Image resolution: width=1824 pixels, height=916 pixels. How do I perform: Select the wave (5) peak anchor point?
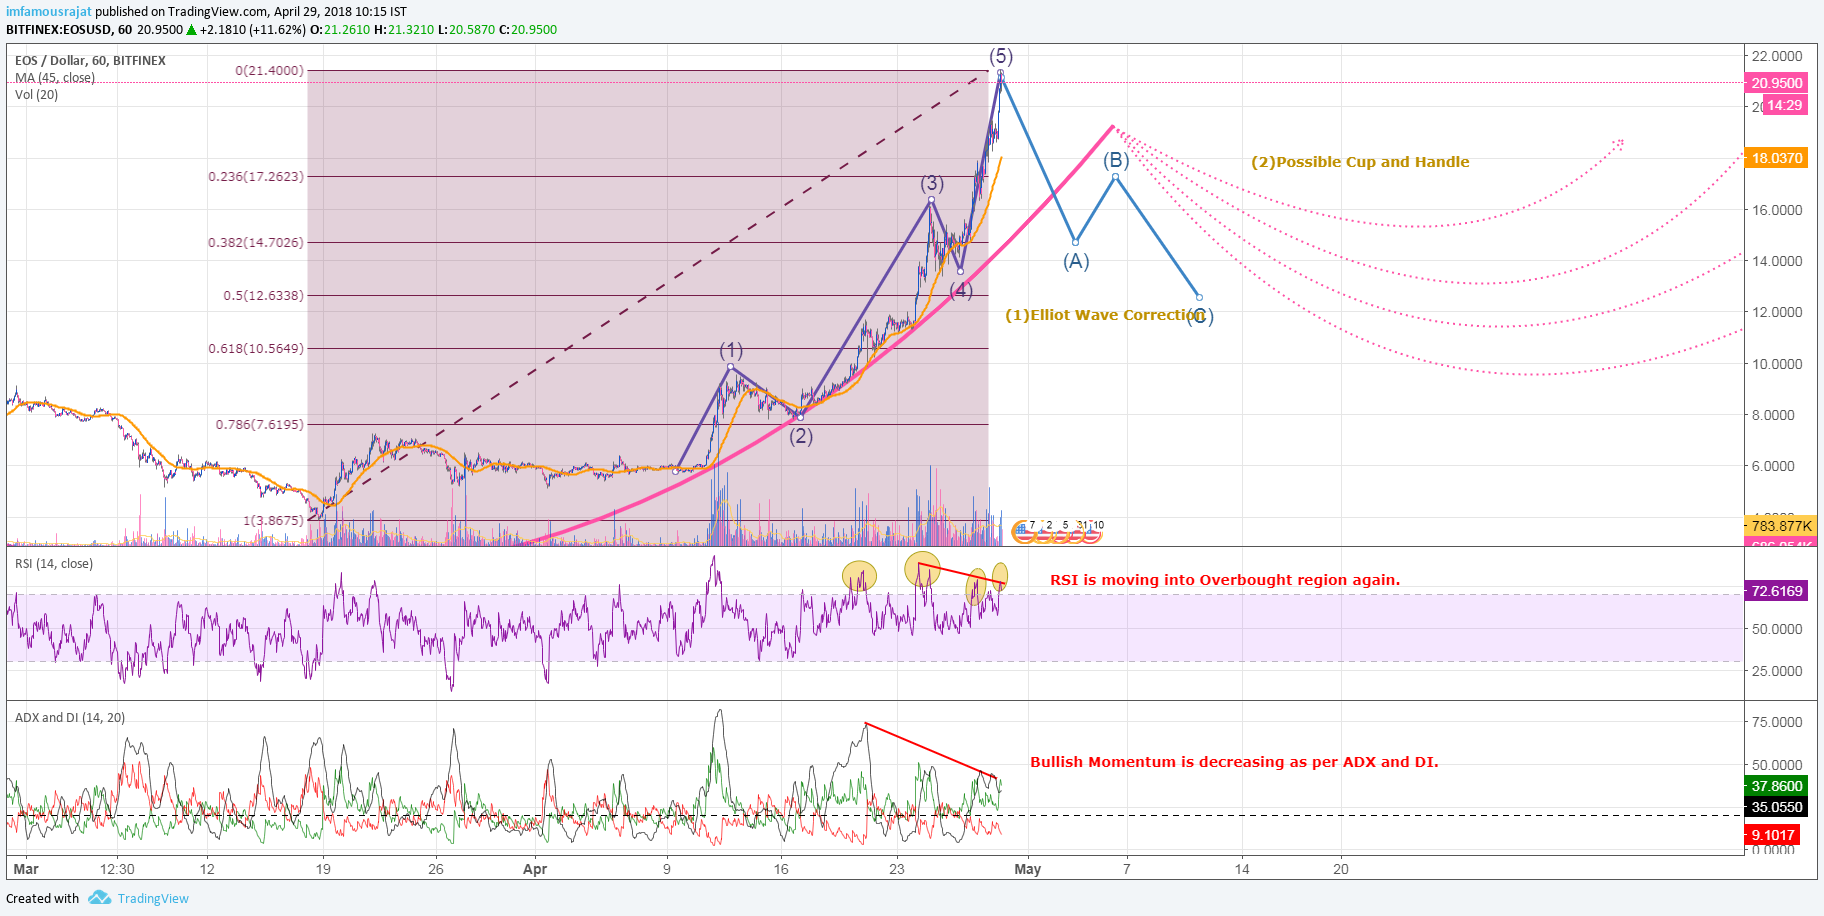click(x=1000, y=73)
